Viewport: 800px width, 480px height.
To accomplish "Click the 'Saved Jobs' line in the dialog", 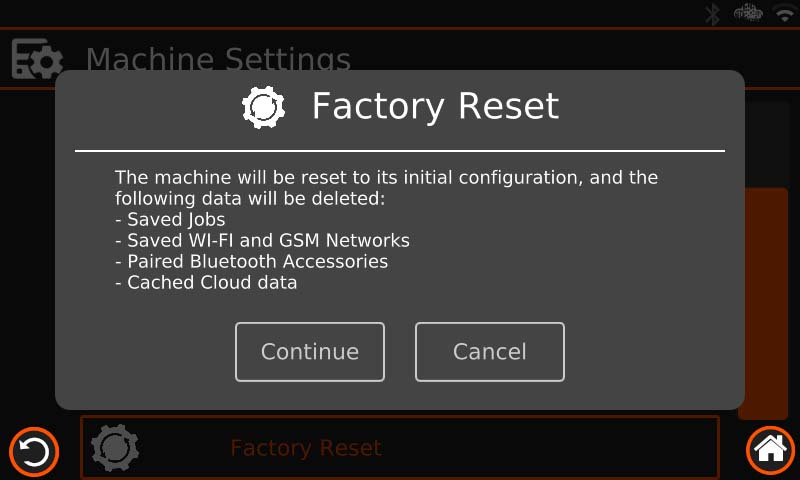I will tap(170, 219).
